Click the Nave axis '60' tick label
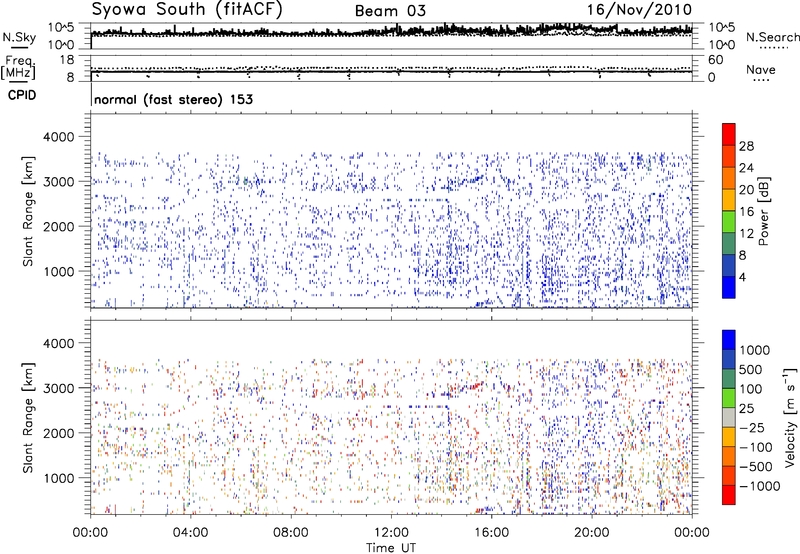800x554 pixels. coord(715,60)
